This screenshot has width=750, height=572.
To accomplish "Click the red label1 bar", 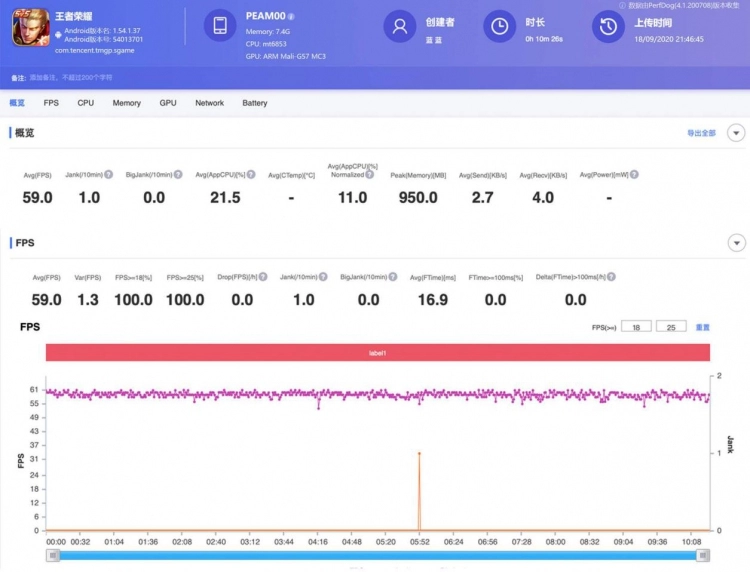I will click(x=377, y=353).
